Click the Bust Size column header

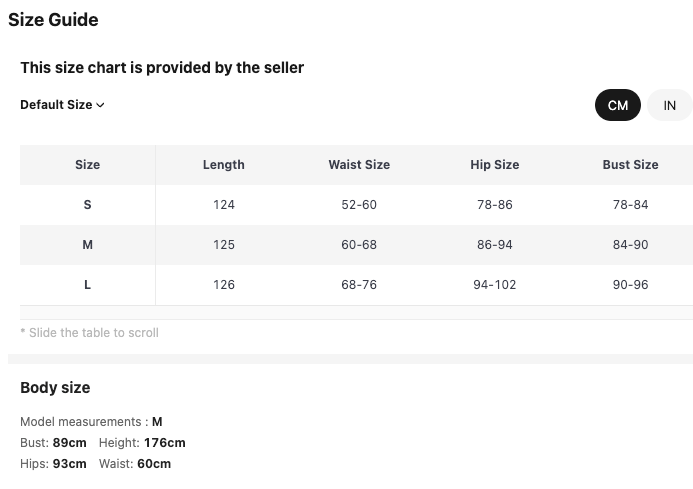click(x=630, y=165)
